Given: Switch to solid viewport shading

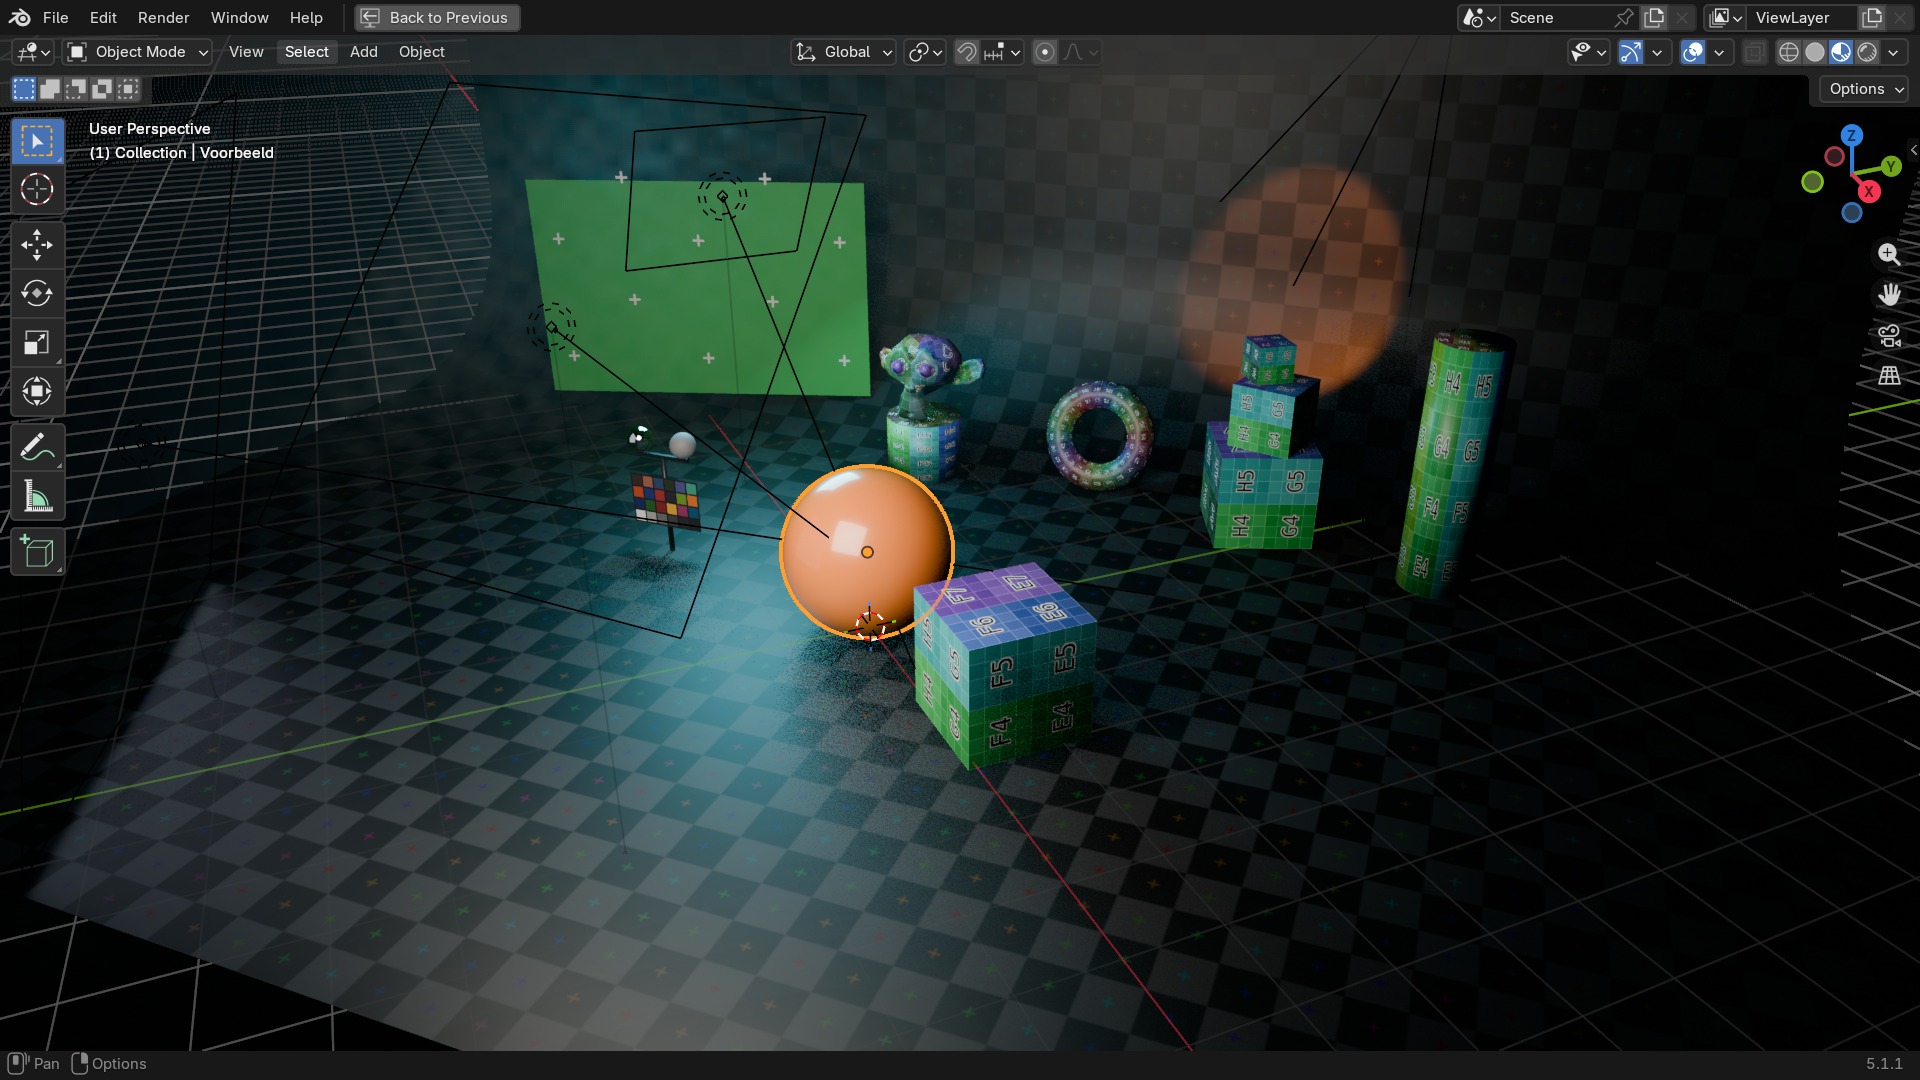Looking at the screenshot, I should click(x=1815, y=52).
